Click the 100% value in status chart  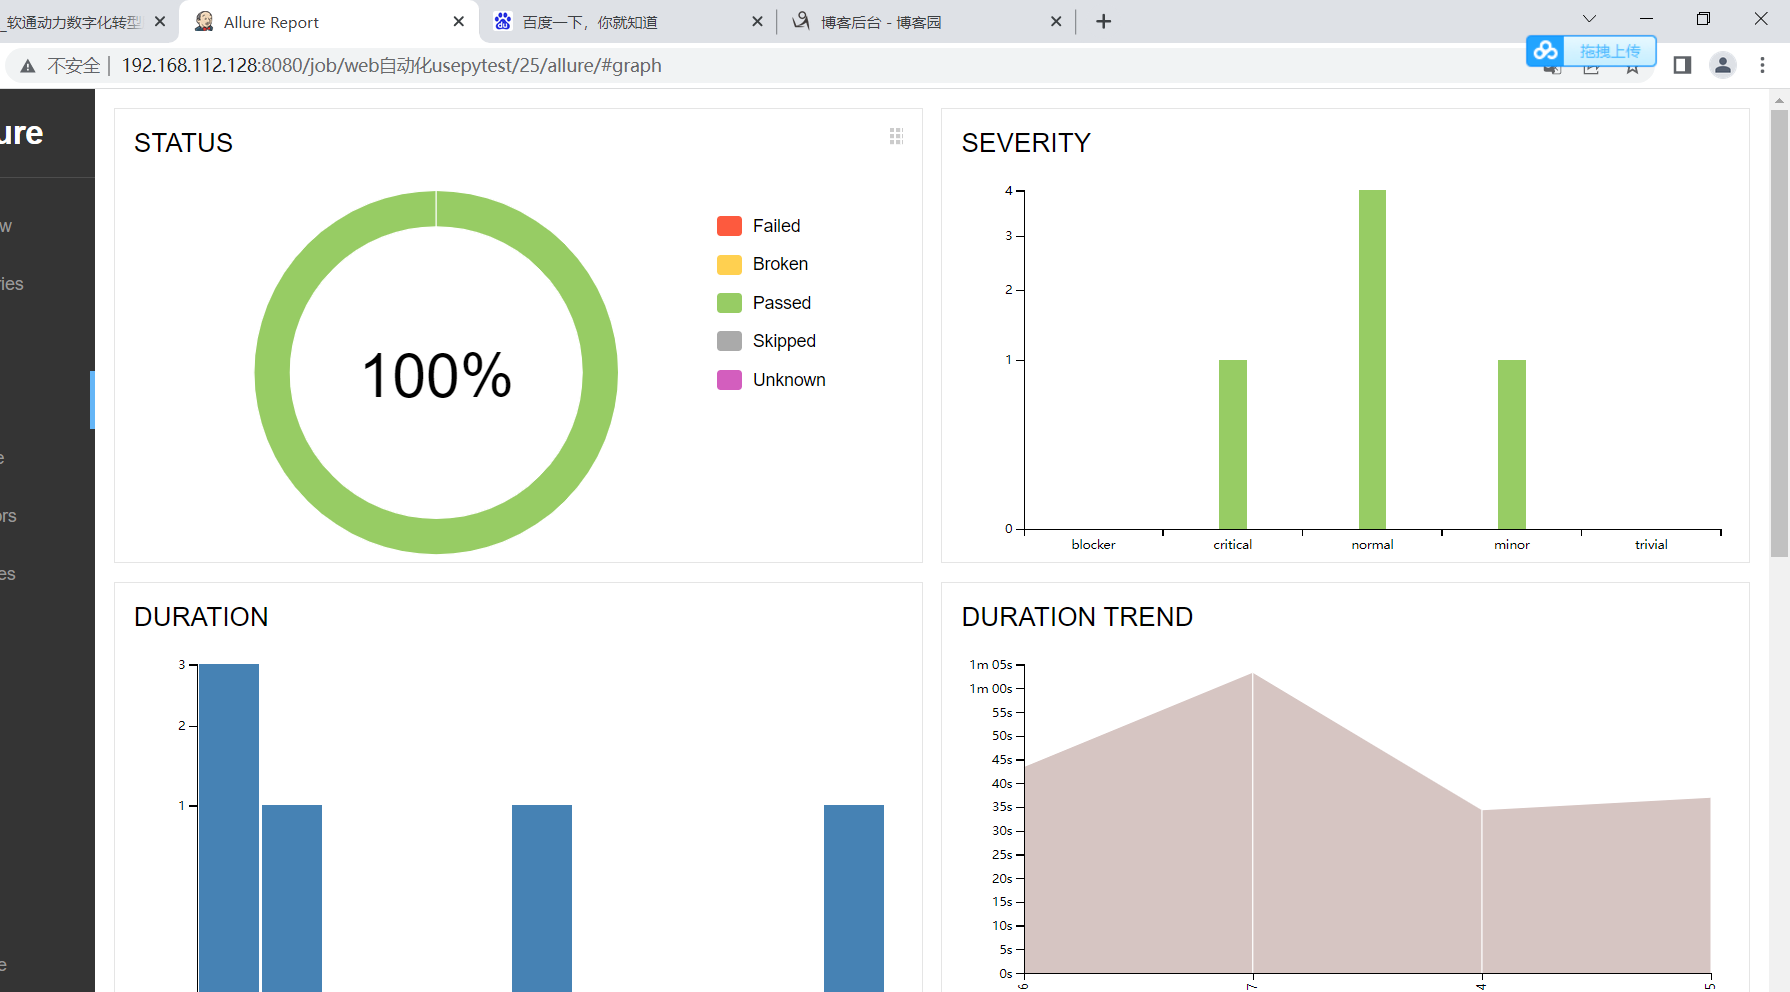[436, 376]
